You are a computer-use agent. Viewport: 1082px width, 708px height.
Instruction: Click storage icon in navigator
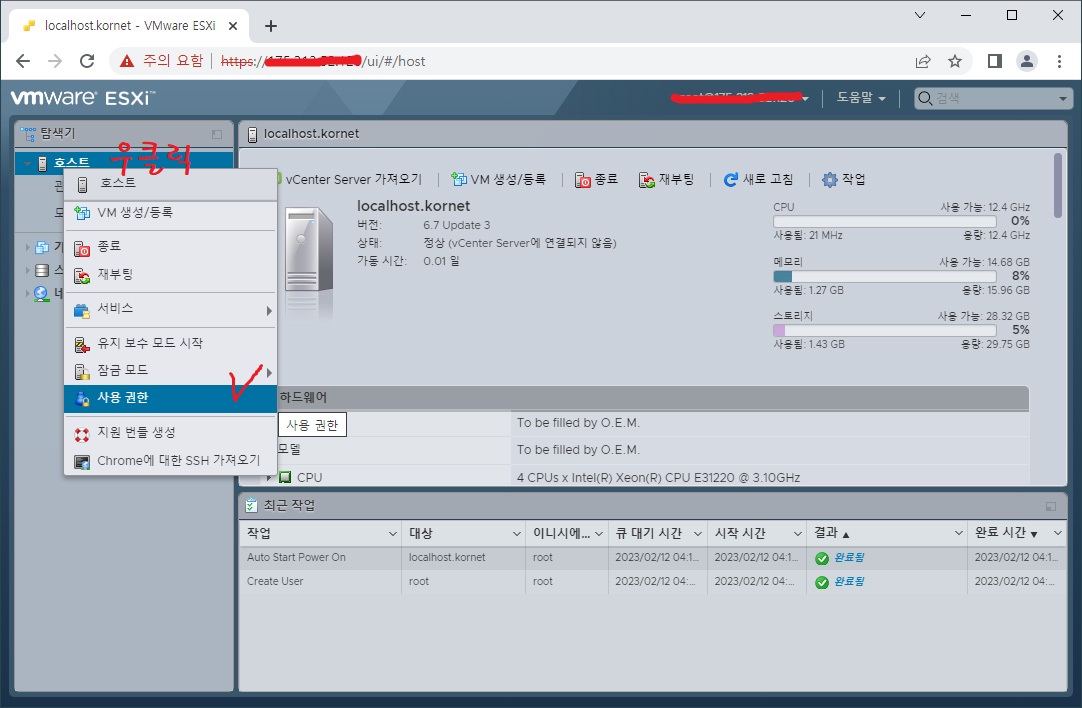pos(41,270)
